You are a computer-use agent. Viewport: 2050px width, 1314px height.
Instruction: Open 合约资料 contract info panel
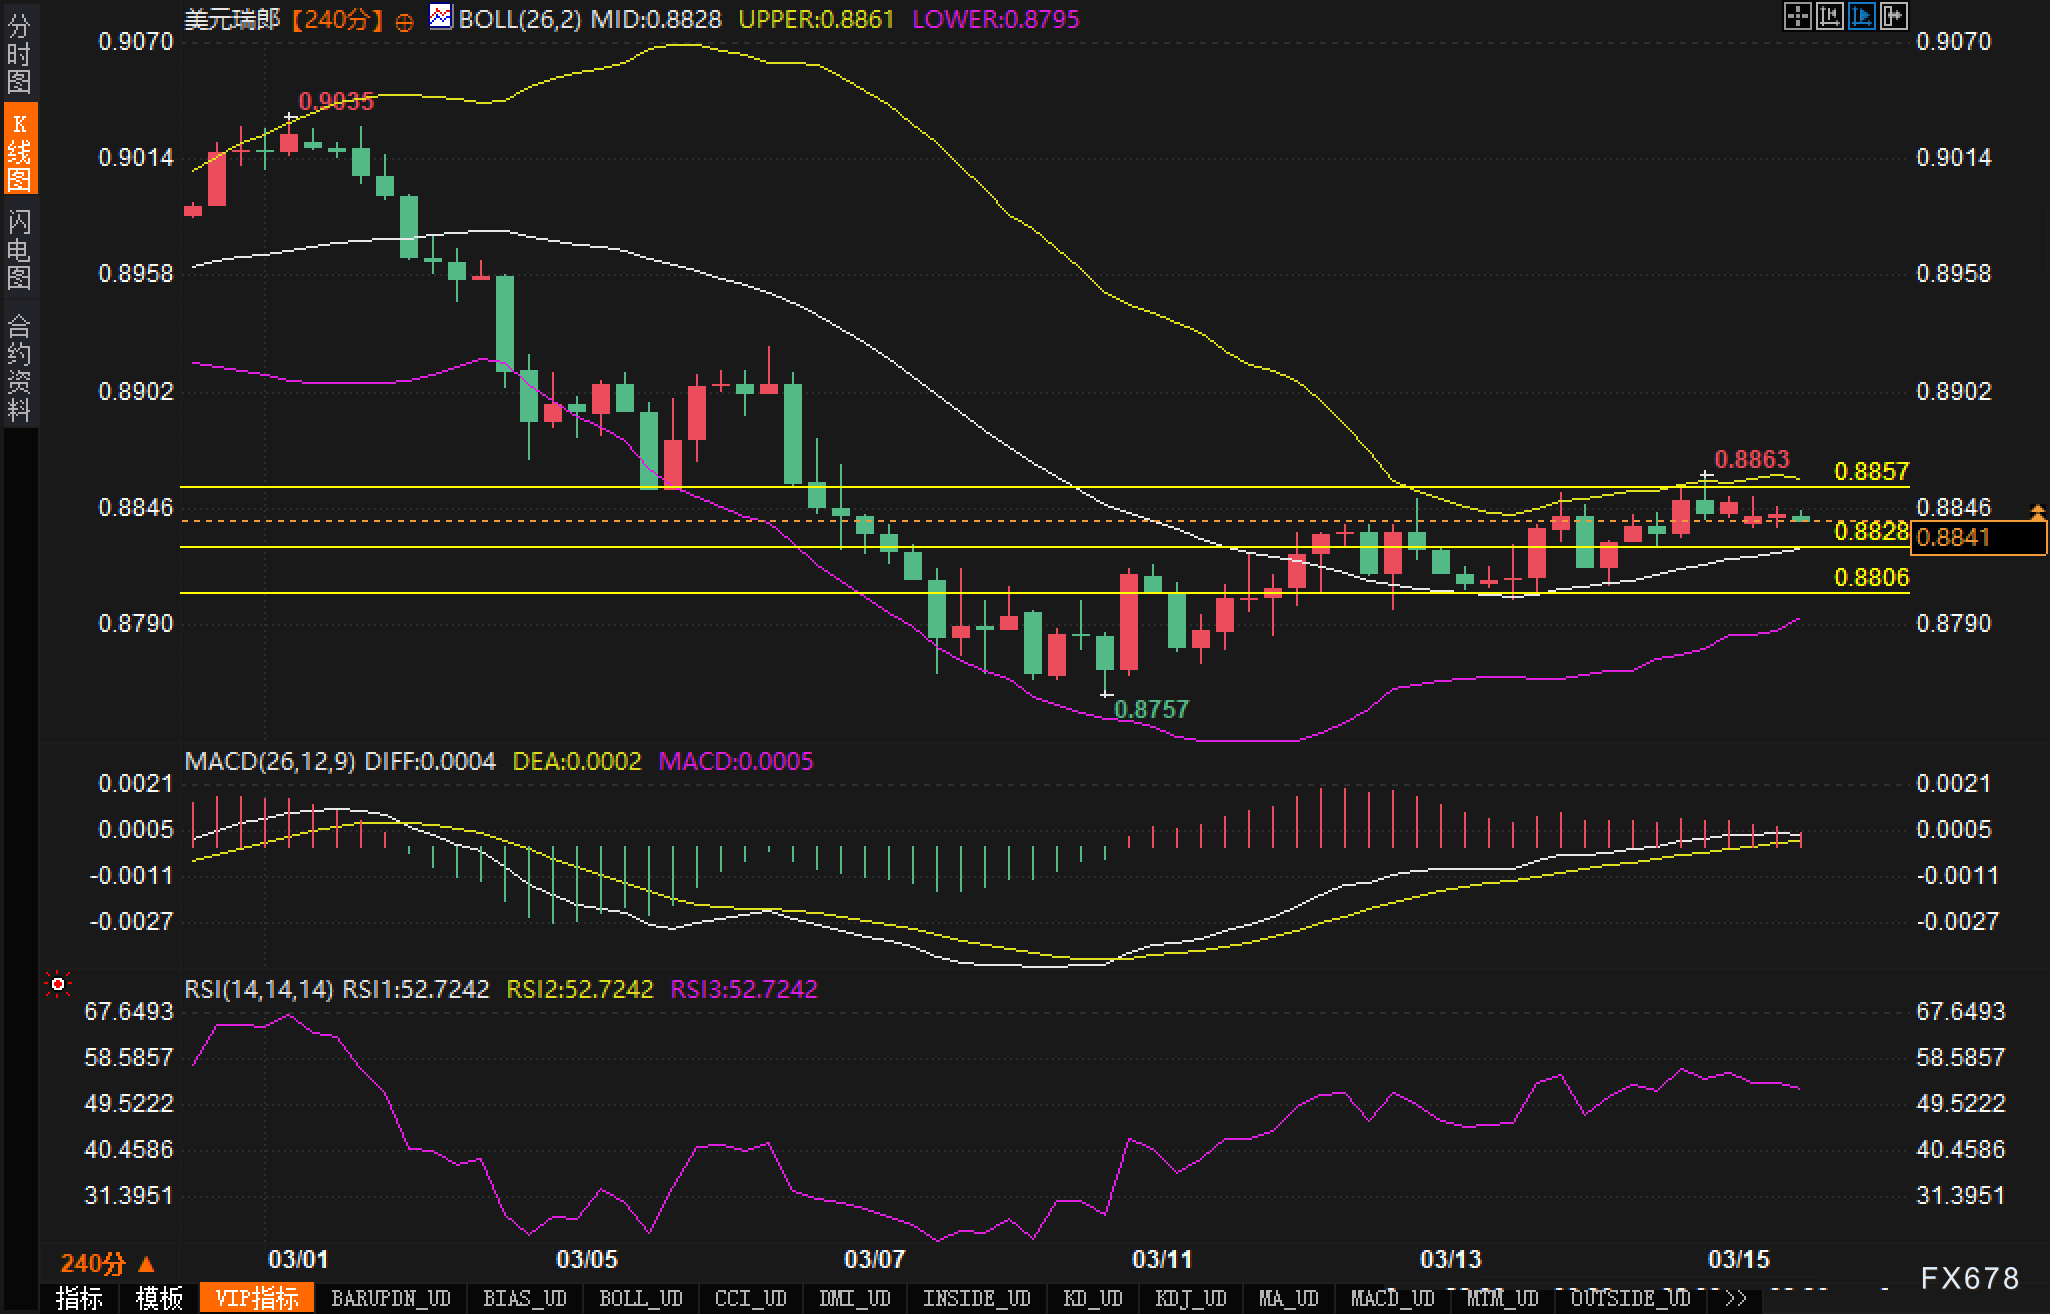click(19, 366)
